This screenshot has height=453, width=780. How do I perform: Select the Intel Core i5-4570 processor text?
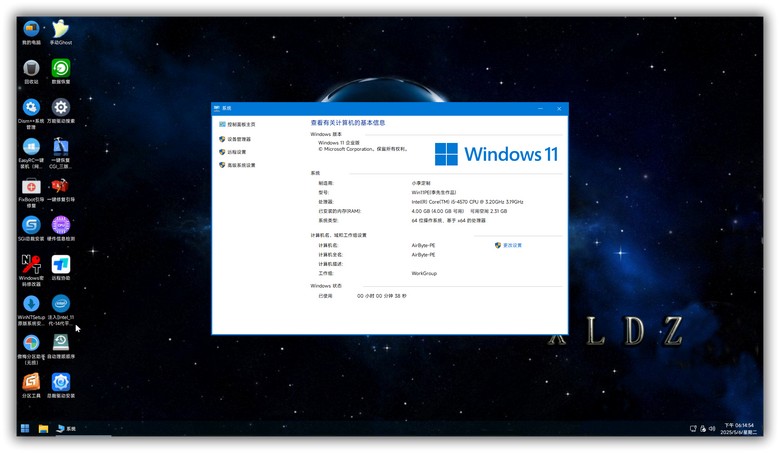point(468,202)
